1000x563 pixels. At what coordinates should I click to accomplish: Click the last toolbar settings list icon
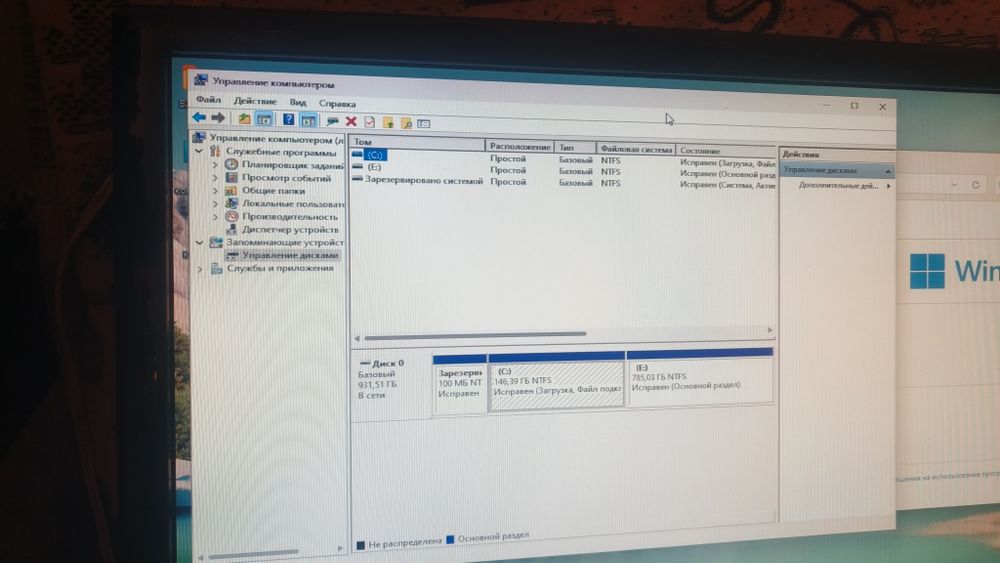(424, 124)
